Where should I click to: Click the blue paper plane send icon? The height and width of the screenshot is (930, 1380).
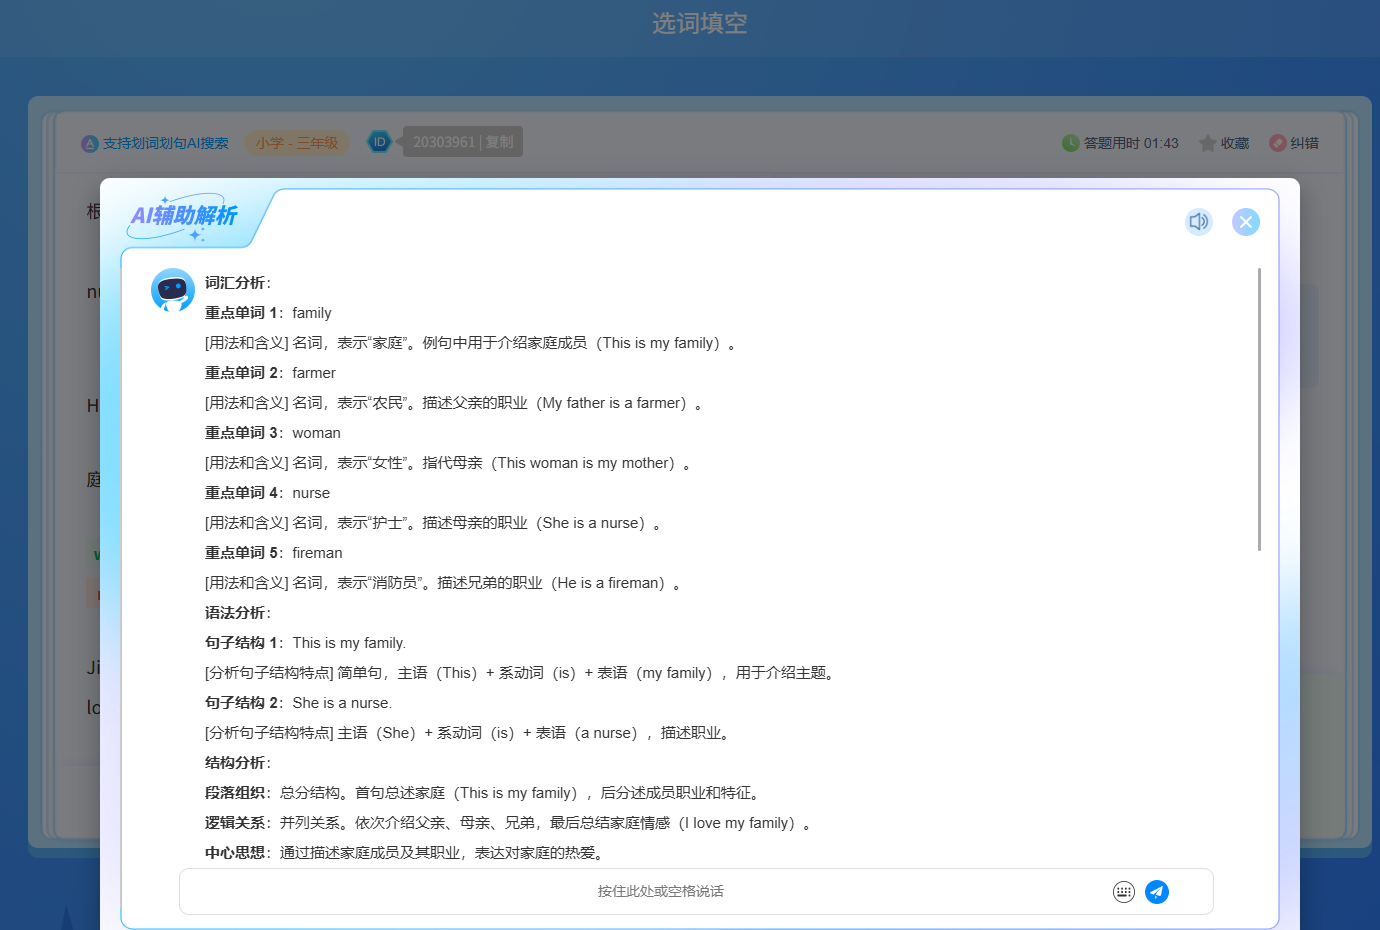tap(1157, 891)
